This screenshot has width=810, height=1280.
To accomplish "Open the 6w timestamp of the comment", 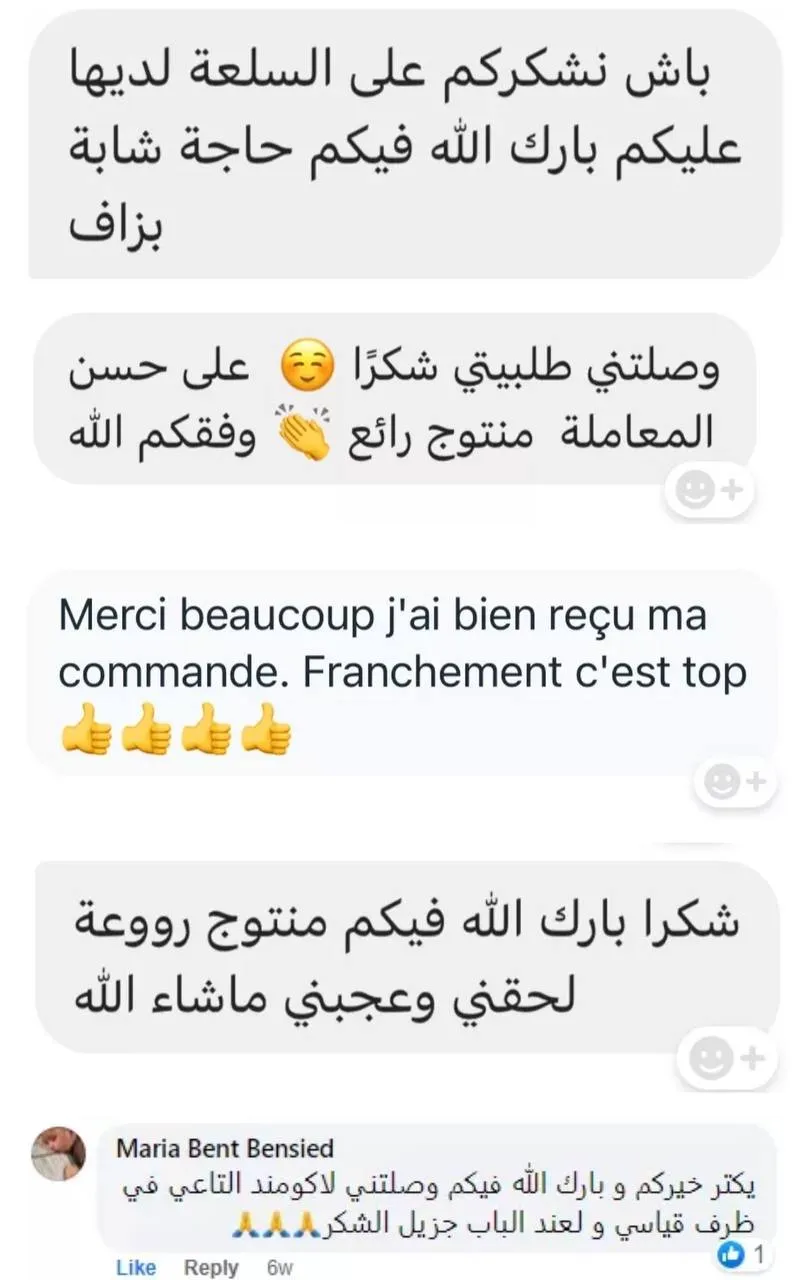I will coord(280,1267).
